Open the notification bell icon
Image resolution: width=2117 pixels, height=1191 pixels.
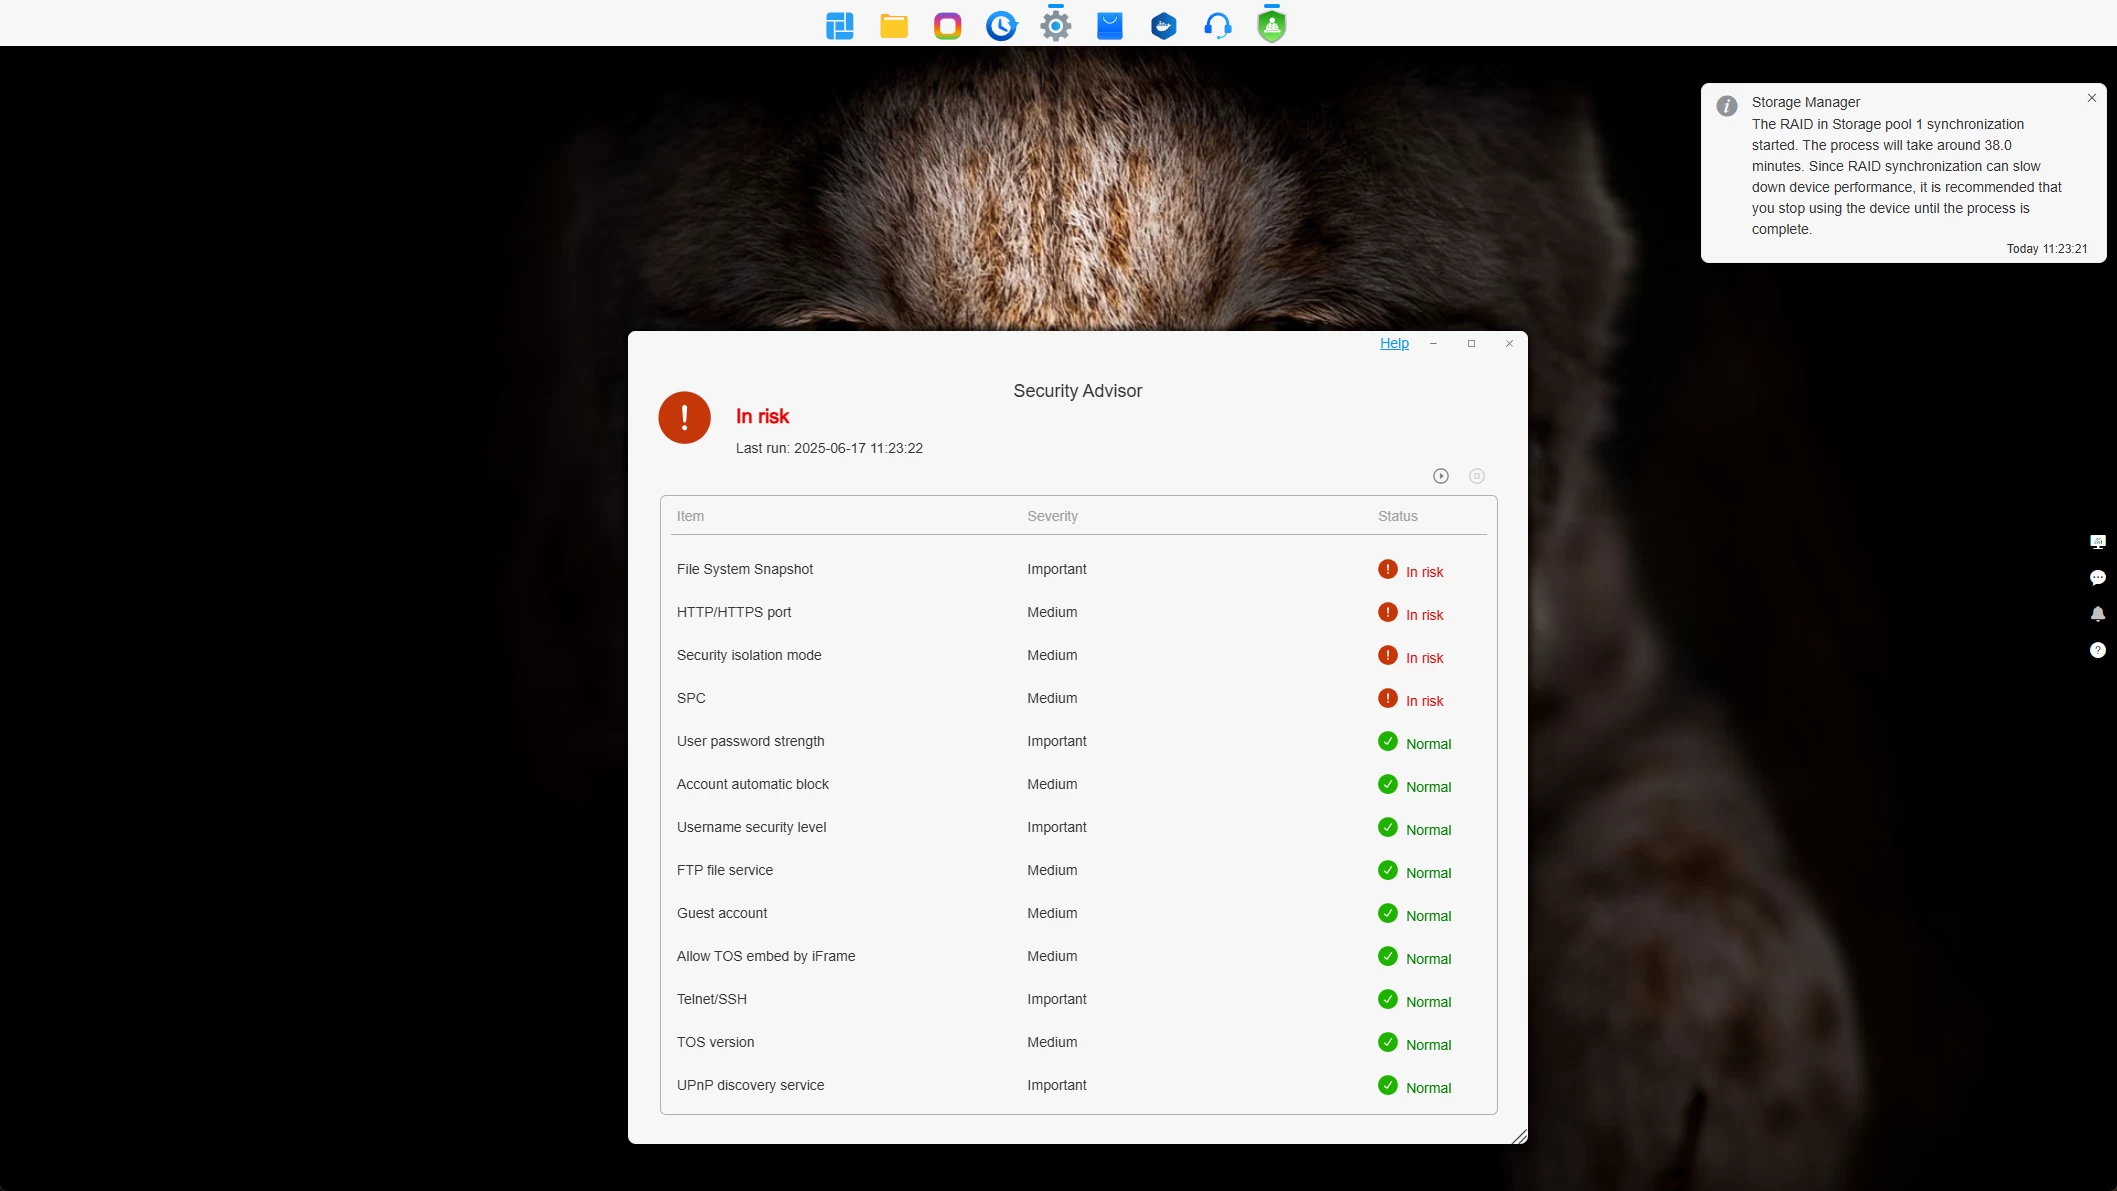pos(2098,614)
